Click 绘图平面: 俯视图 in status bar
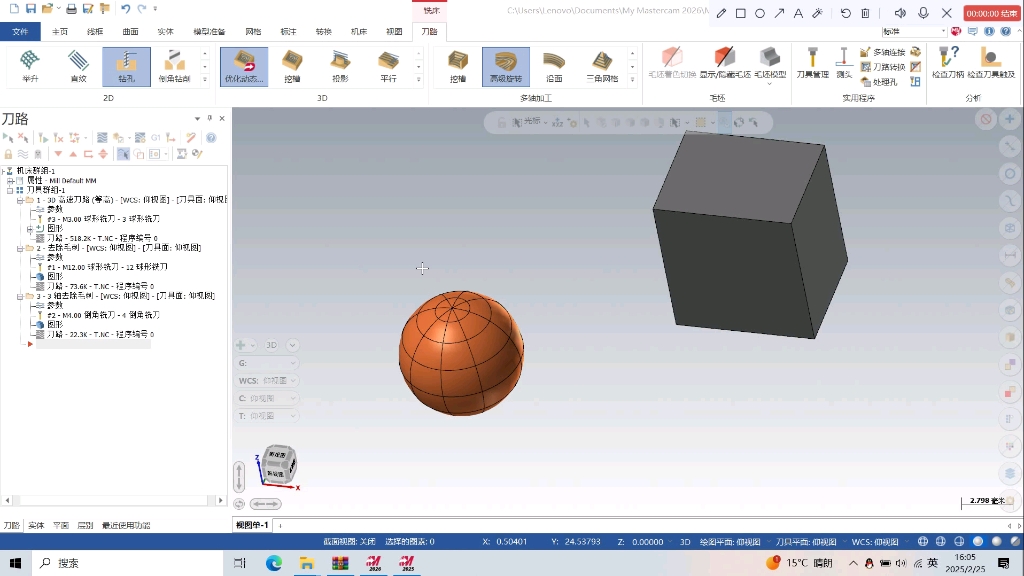 (x=729, y=541)
